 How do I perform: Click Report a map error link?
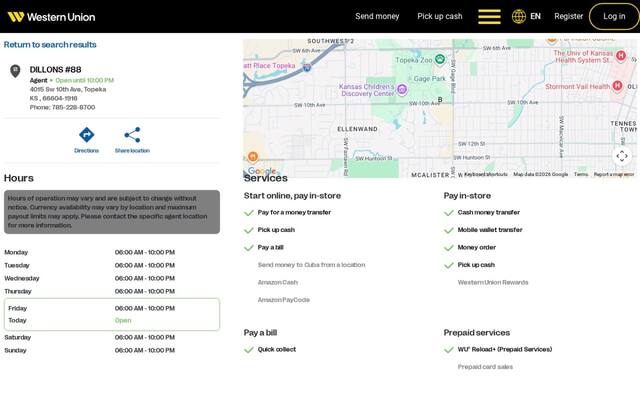[614, 174]
